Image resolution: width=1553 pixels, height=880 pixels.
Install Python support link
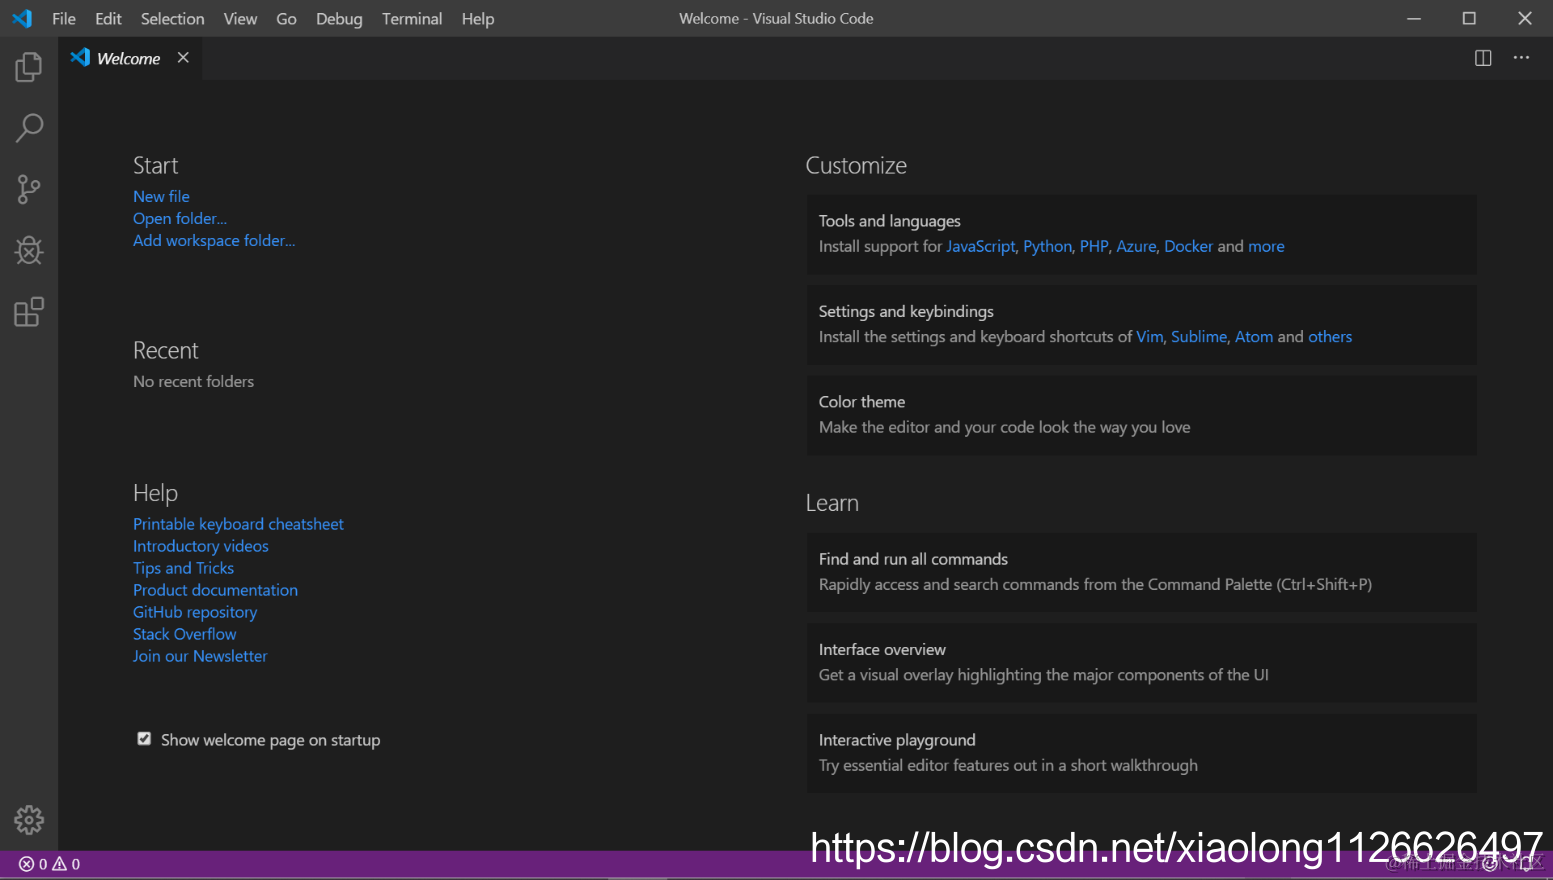click(x=1047, y=246)
